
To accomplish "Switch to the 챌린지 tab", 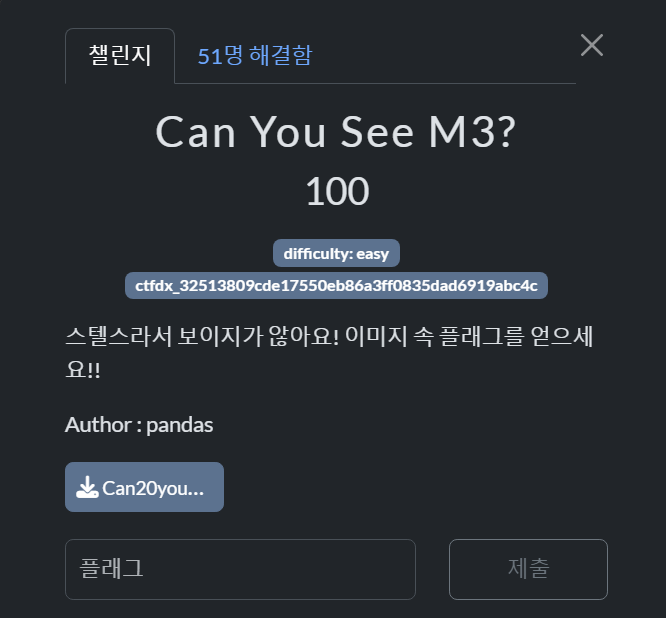I will [120, 56].
